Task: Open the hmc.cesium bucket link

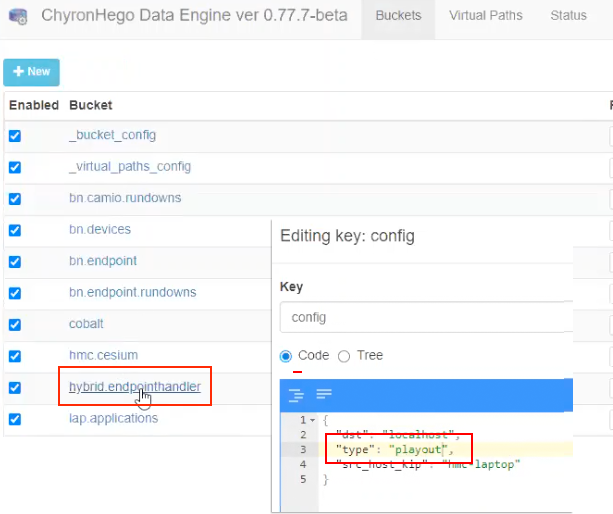Action: point(104,355)
